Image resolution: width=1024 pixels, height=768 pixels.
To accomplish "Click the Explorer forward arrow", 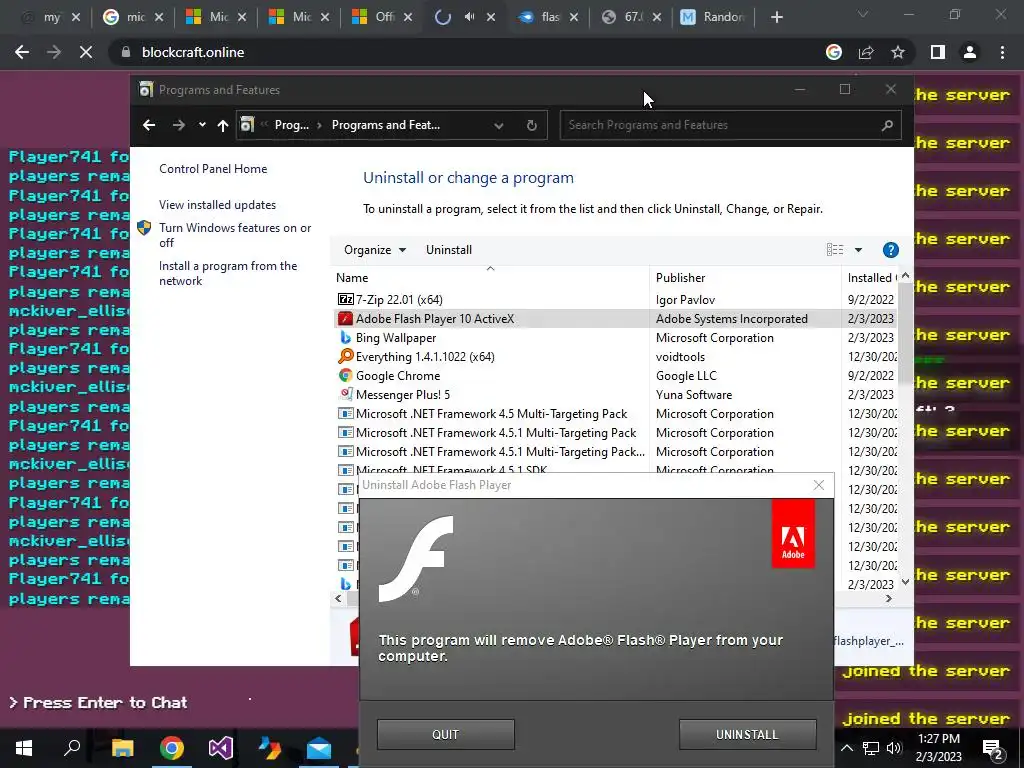I will [178, 125].
